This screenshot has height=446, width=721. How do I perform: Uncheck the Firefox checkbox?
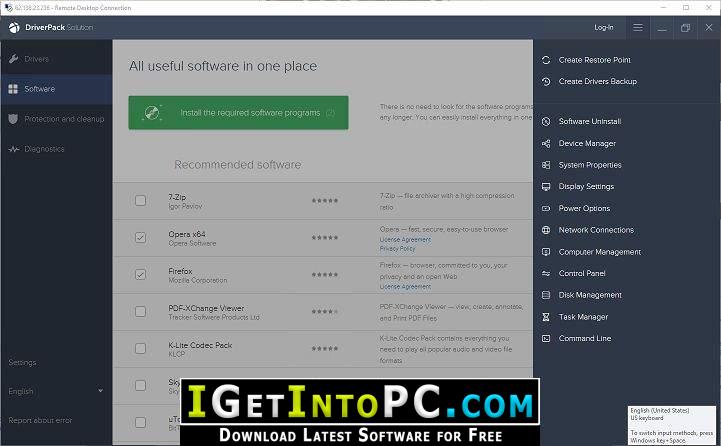[x=140, y=274]
